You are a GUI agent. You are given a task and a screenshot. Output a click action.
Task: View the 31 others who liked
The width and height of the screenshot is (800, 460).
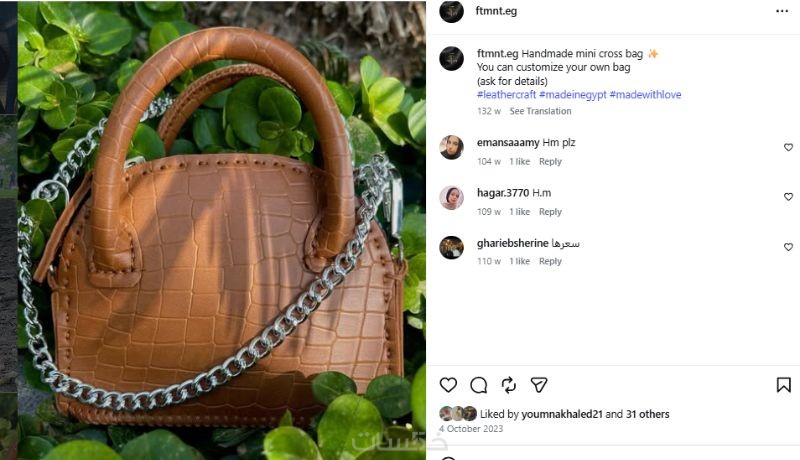[x=648, y=414]
